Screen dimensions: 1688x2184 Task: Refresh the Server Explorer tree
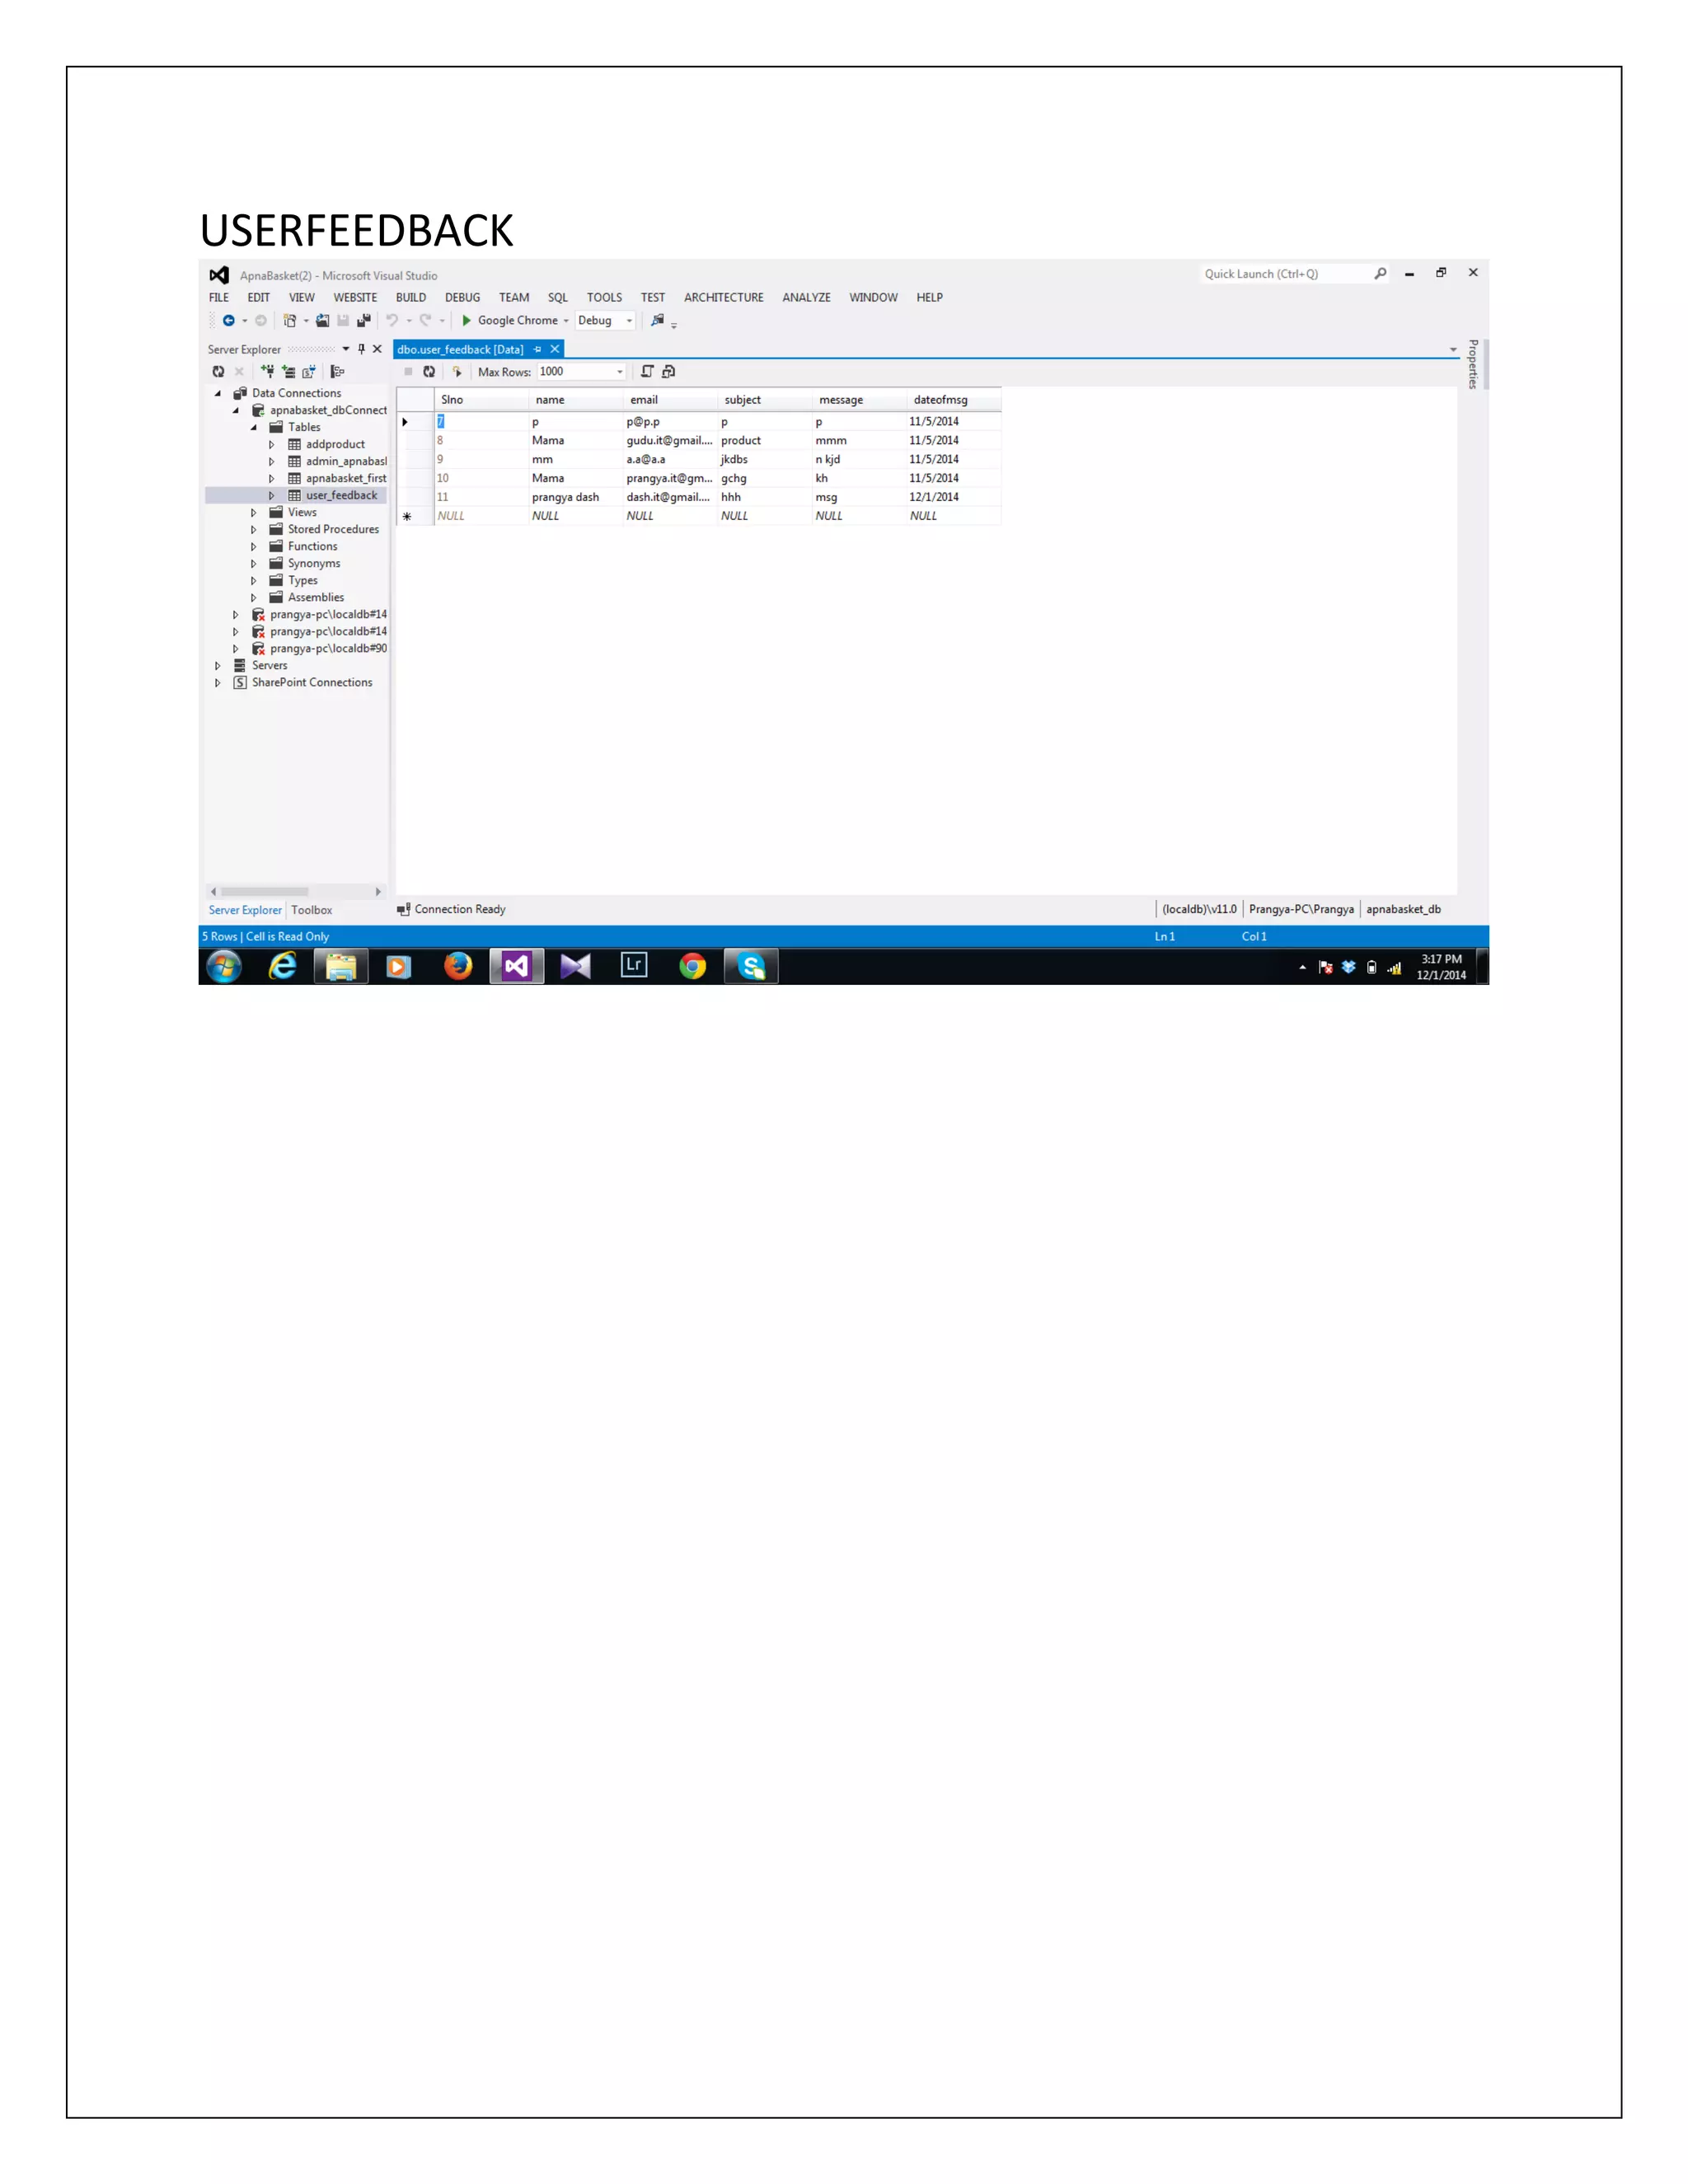218,372
